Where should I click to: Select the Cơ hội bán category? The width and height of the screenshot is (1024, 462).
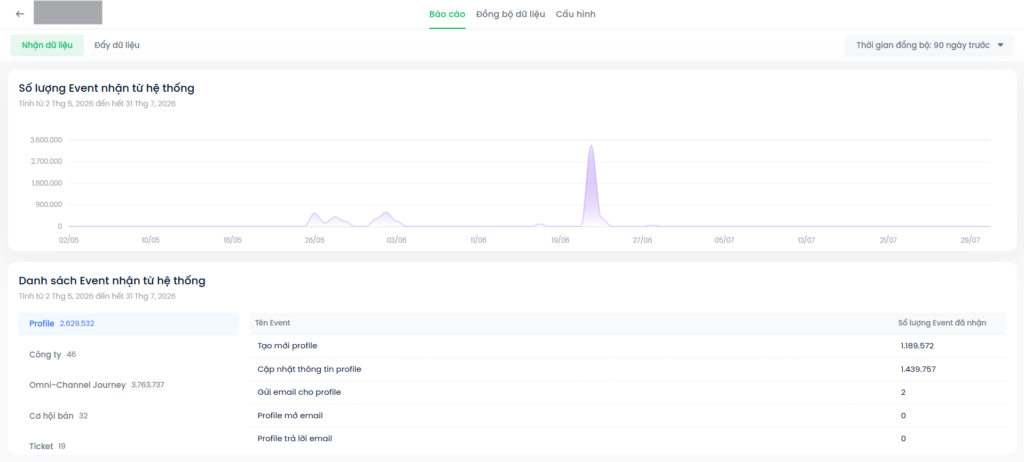click(x=129, y=416)
